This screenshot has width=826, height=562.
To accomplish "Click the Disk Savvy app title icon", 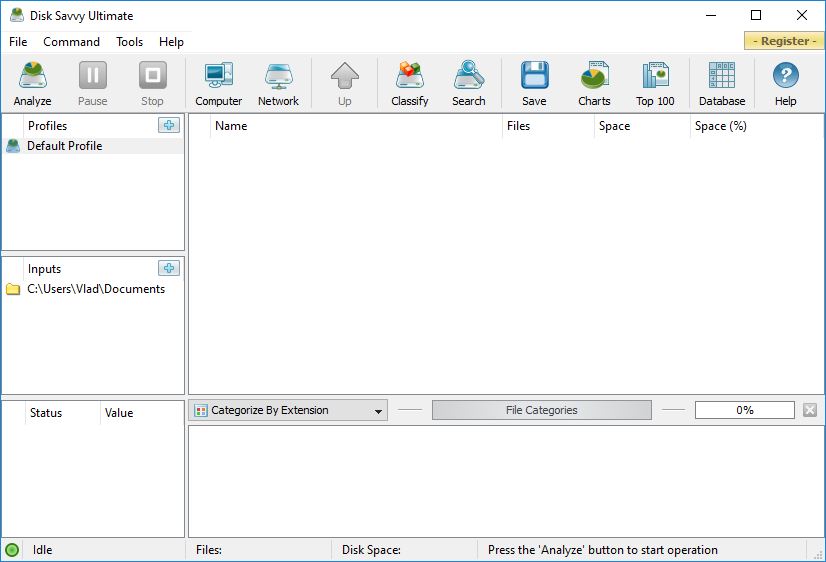I will click(17, 15).
